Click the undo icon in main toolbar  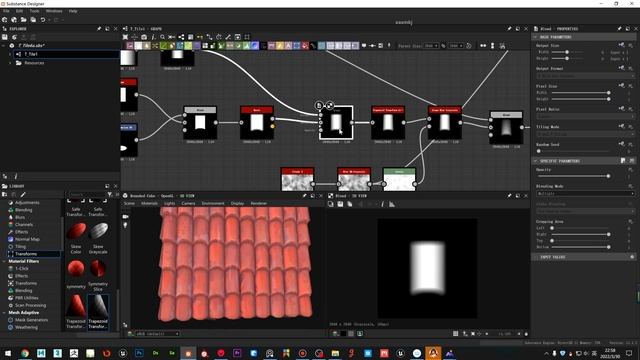tap(43, 20)
